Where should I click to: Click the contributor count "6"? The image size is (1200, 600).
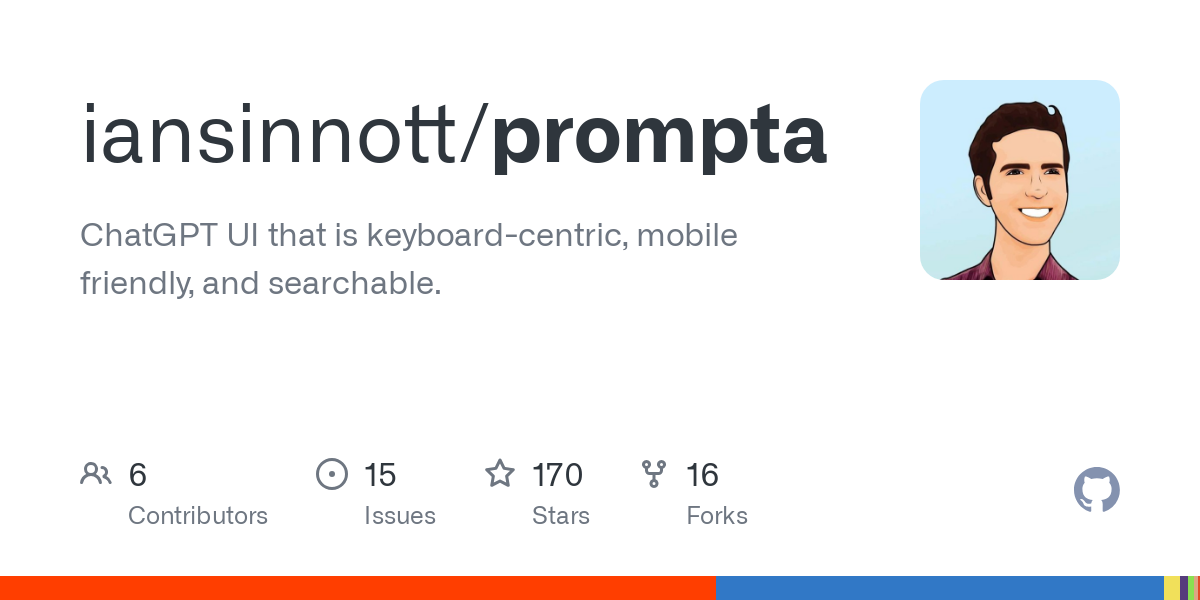click(138, 474)
